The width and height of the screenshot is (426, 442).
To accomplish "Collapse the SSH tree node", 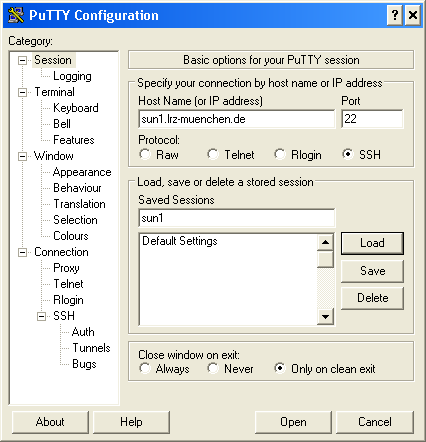I will 41,316.
